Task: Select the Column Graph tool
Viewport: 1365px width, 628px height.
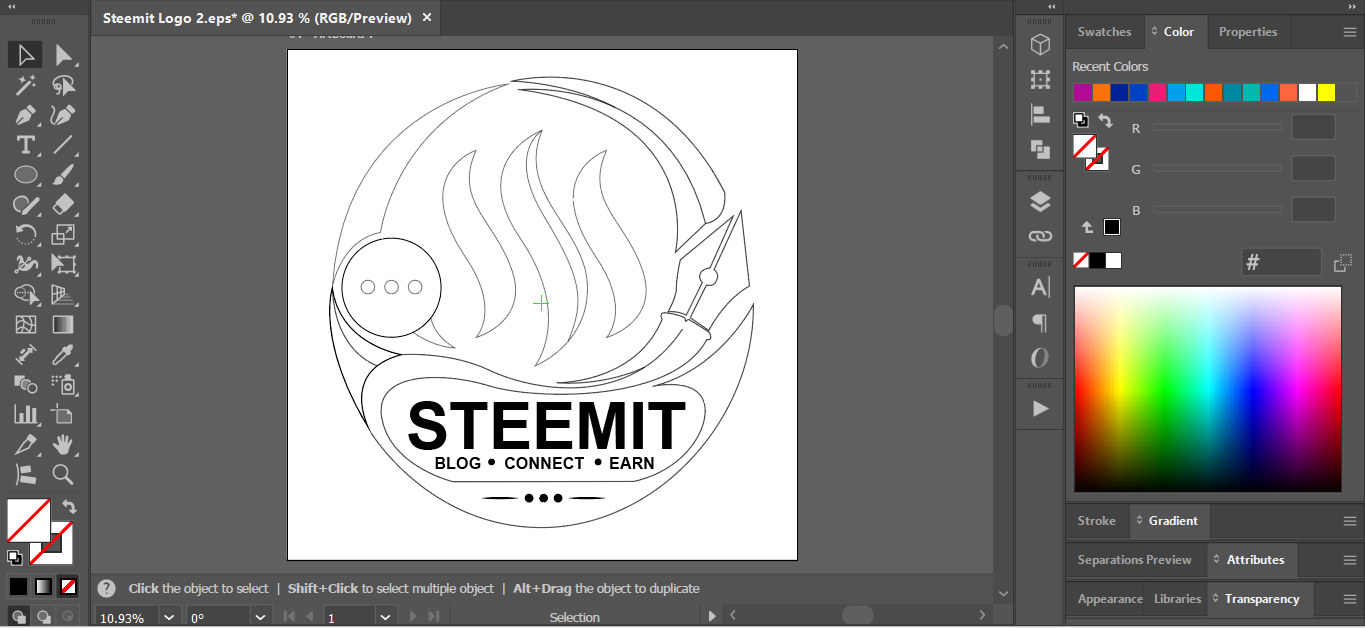Action: pos(26,414)
